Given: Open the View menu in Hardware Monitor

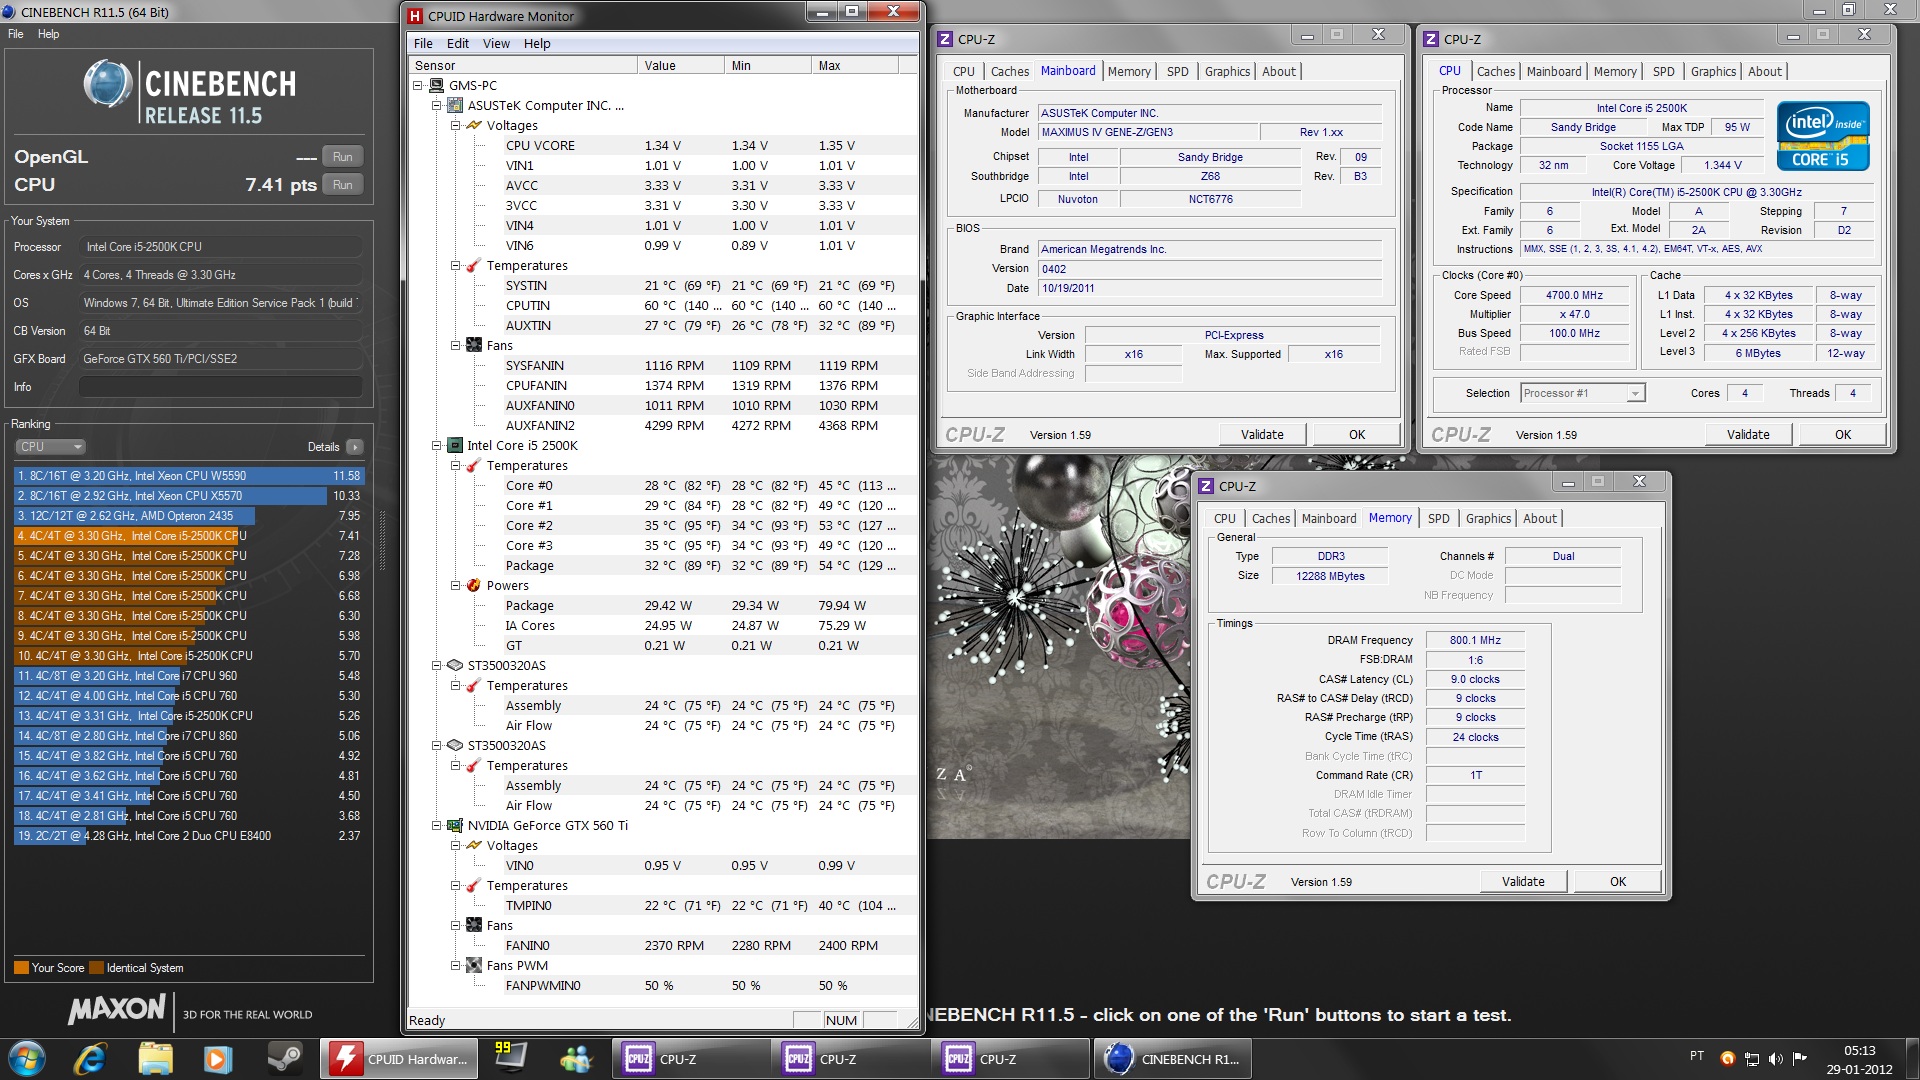Looking at the screenshot, I should point(496,43).
